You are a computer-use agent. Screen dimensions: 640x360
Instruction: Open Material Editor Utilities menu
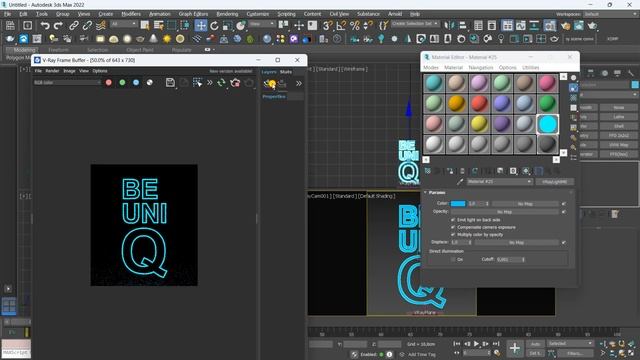click(x=531, y=67)
